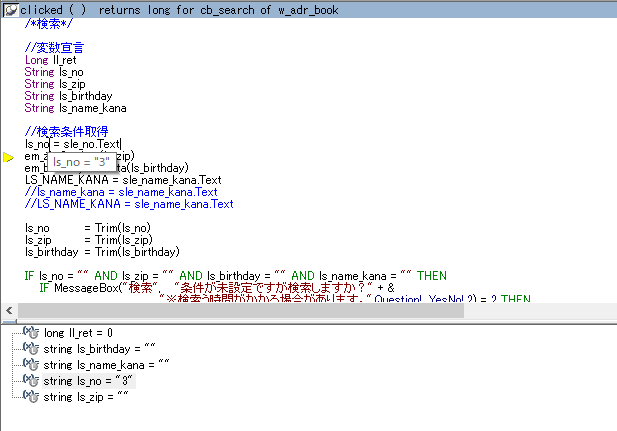The width and height of the screenshot is (617, 431).
Task: Click the icon beside string ls_no variable
Action: pos(31,380)
